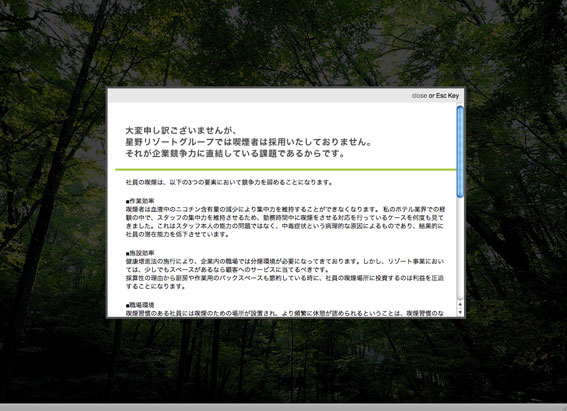Click the scrollbar down arrow button

tap(460, 312)
